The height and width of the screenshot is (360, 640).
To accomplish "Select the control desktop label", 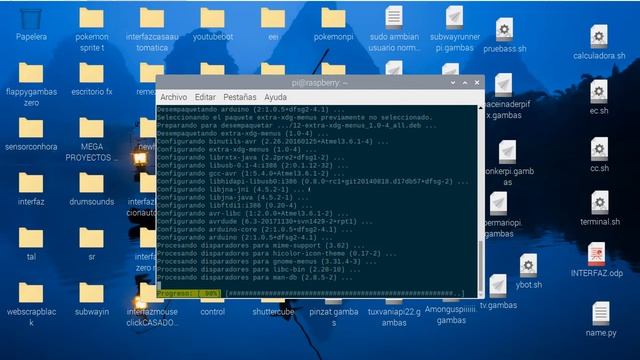I will [213, 312].
